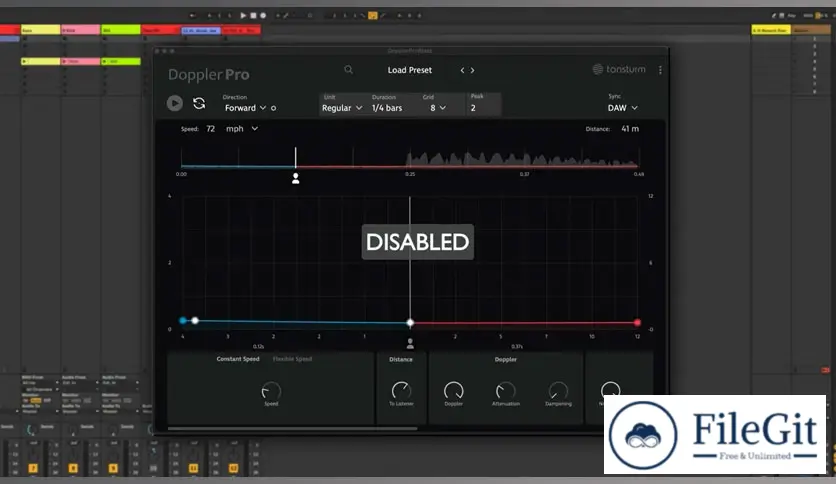Click the white center node on the curve
Viewport: 836px width, 484px height.
(410, 322)
